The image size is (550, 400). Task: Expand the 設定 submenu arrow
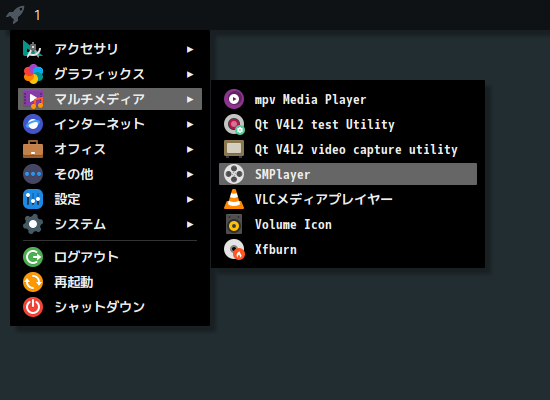190,199
